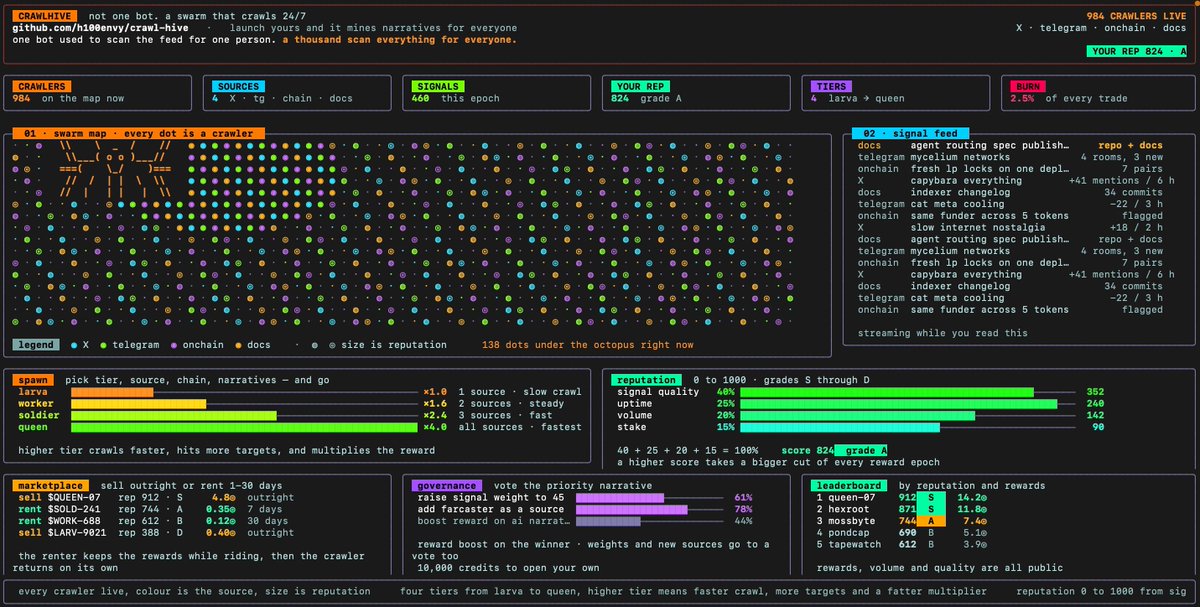Image resolution: width=1200 pixels, height=607 pixels.
Task: Click the ASCII octopus on the swarm map
Action: pos(116,169)
